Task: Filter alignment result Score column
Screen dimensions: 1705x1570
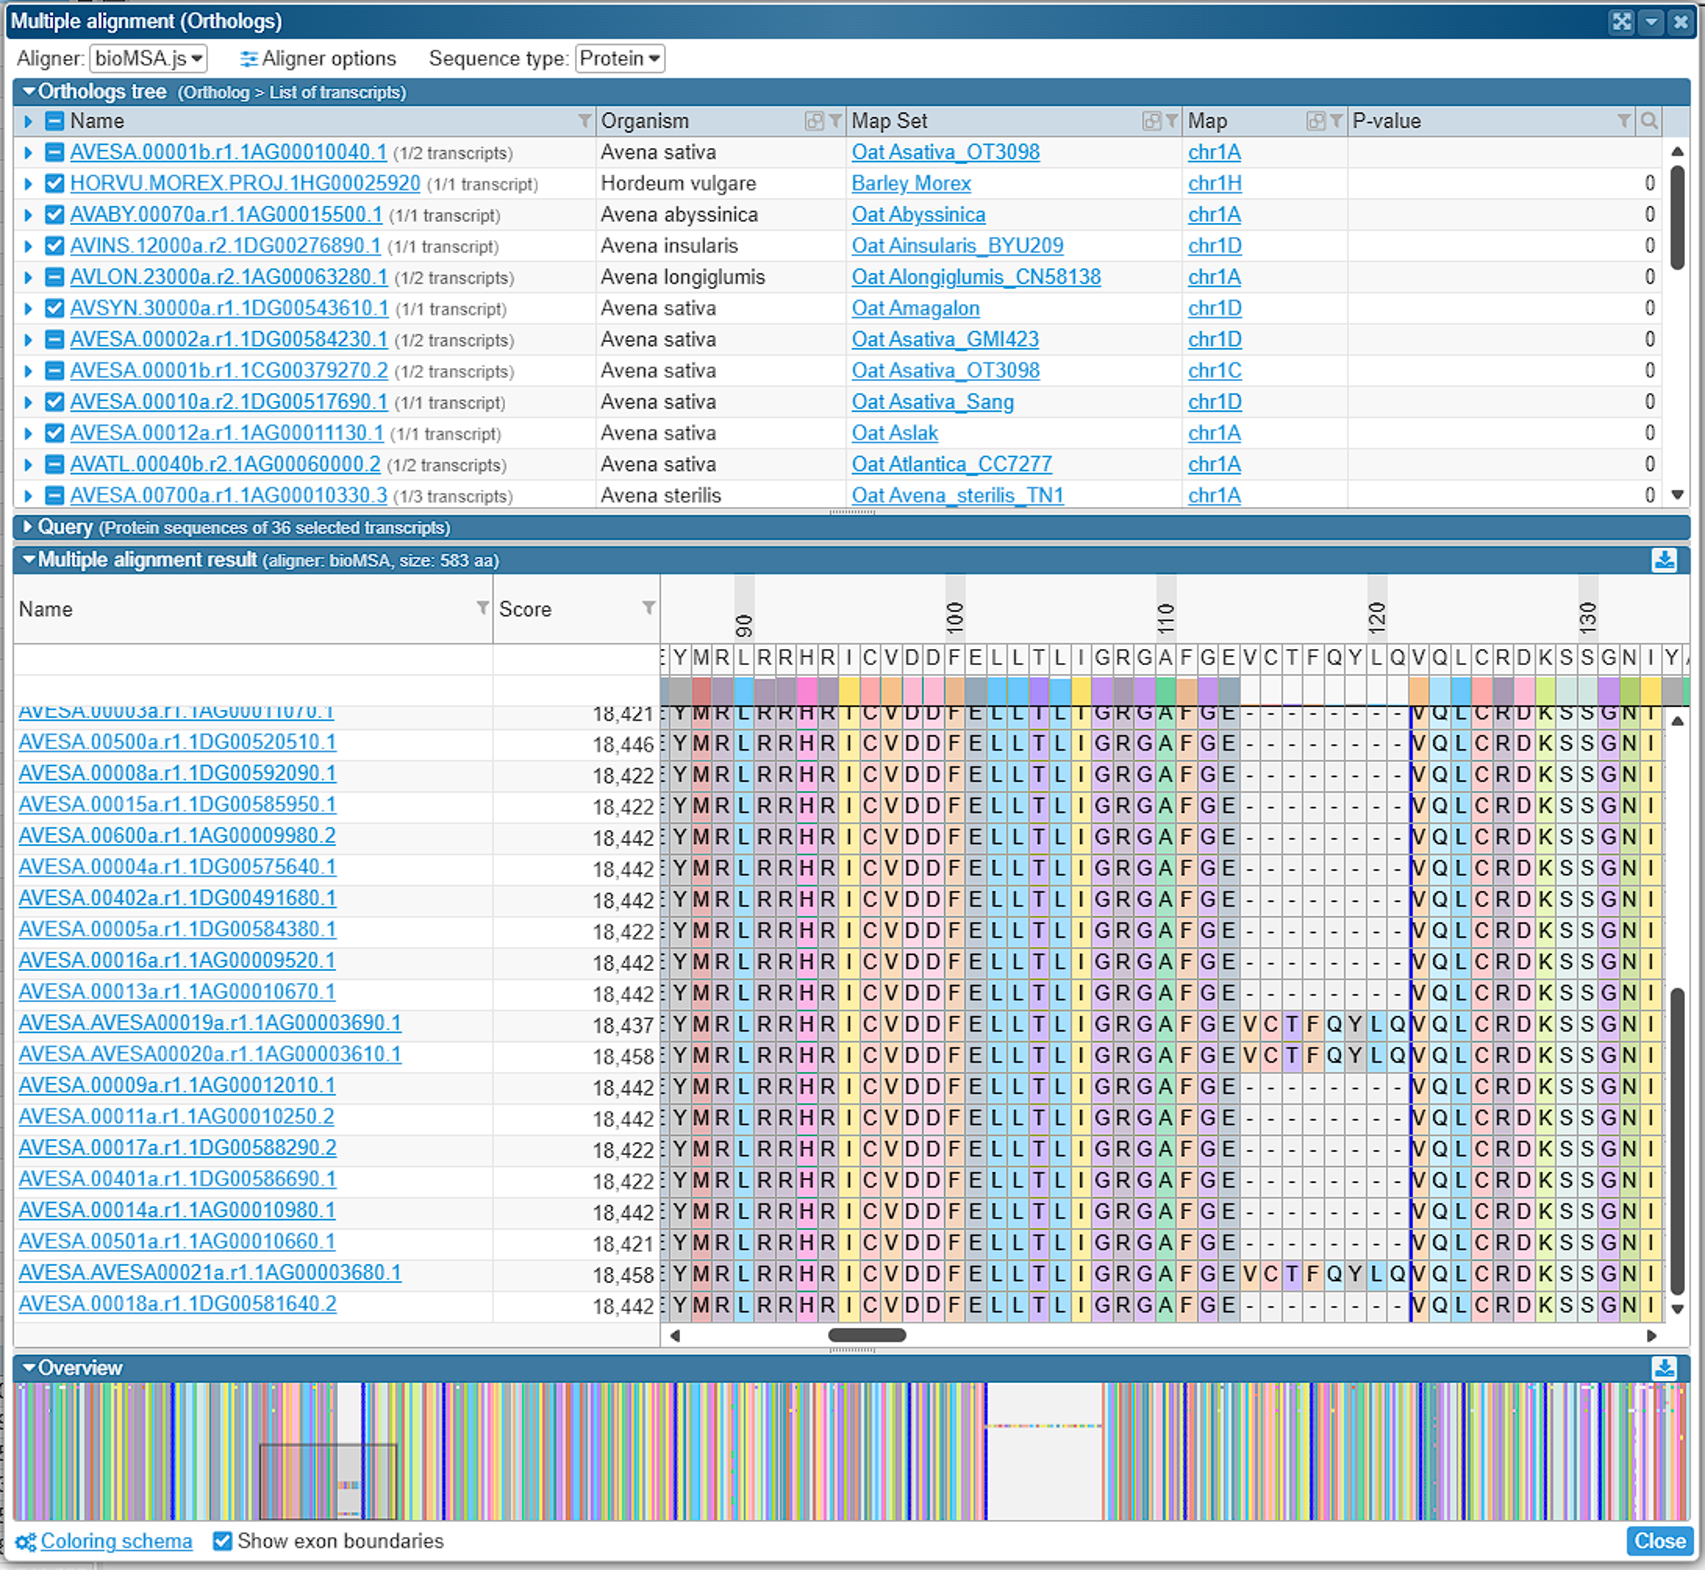Action: 649,608
